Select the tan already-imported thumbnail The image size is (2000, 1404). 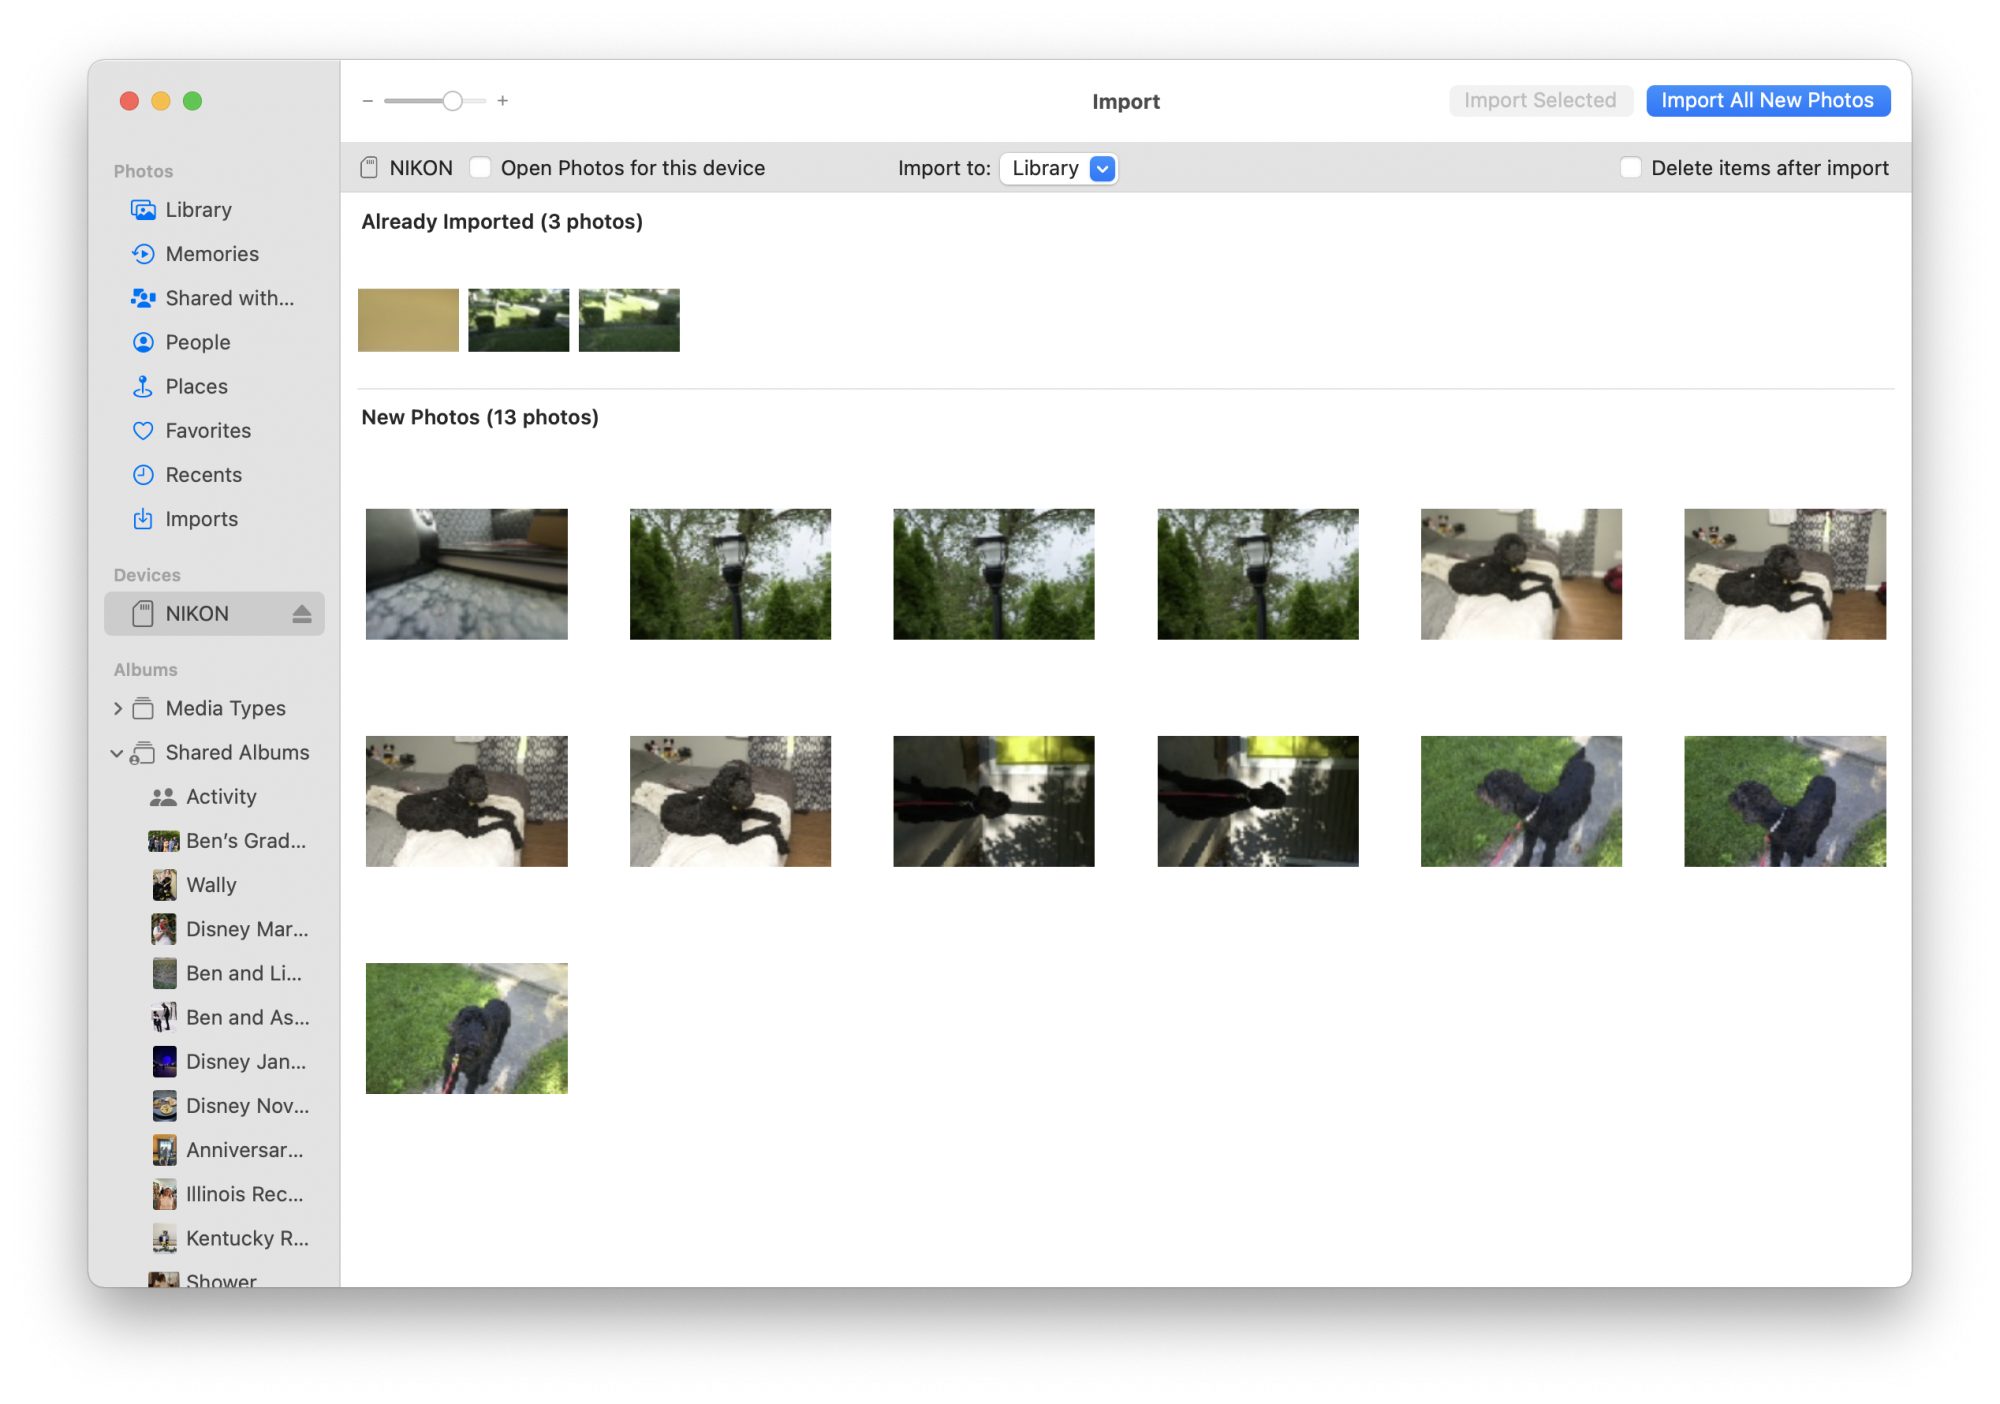click(x=408, y=320)
